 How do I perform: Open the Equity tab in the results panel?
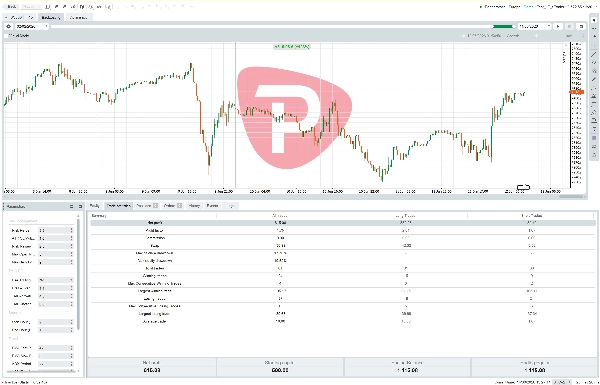click(95, 206)
